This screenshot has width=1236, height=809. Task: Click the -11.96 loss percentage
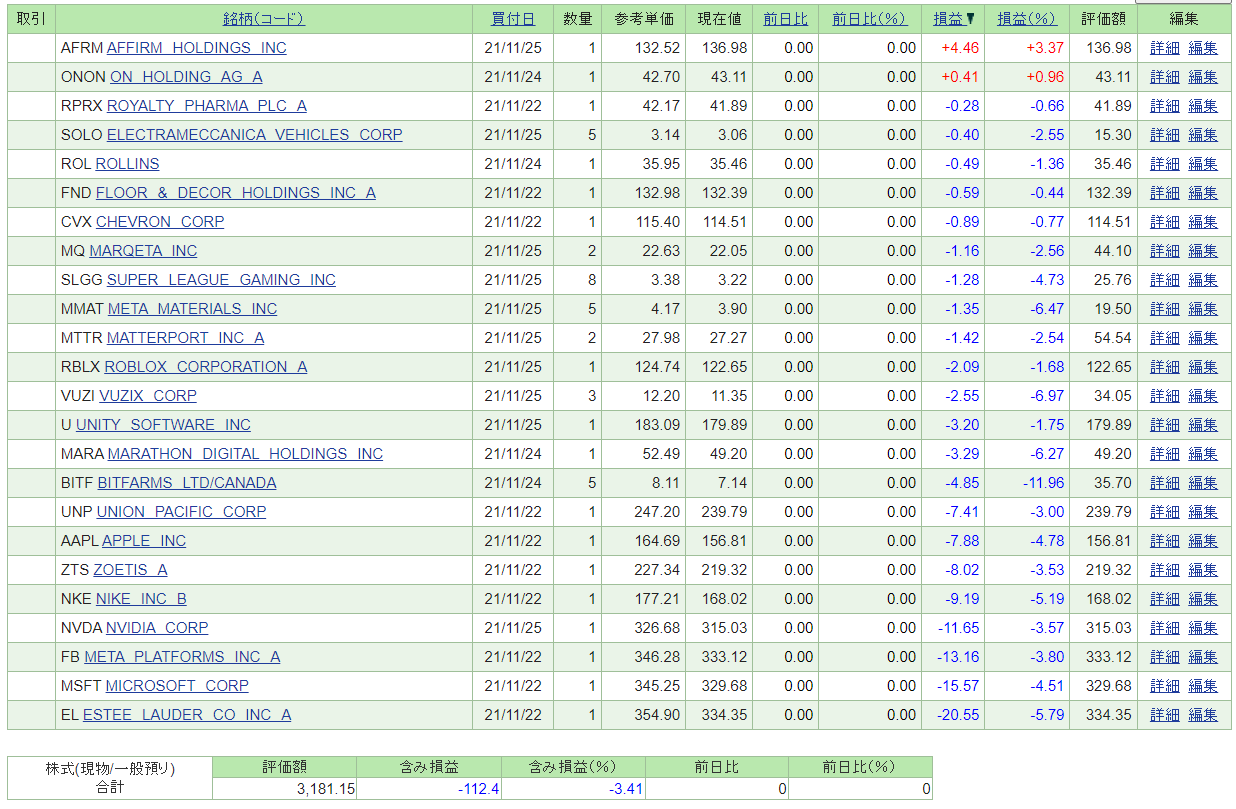(1042, 483)
